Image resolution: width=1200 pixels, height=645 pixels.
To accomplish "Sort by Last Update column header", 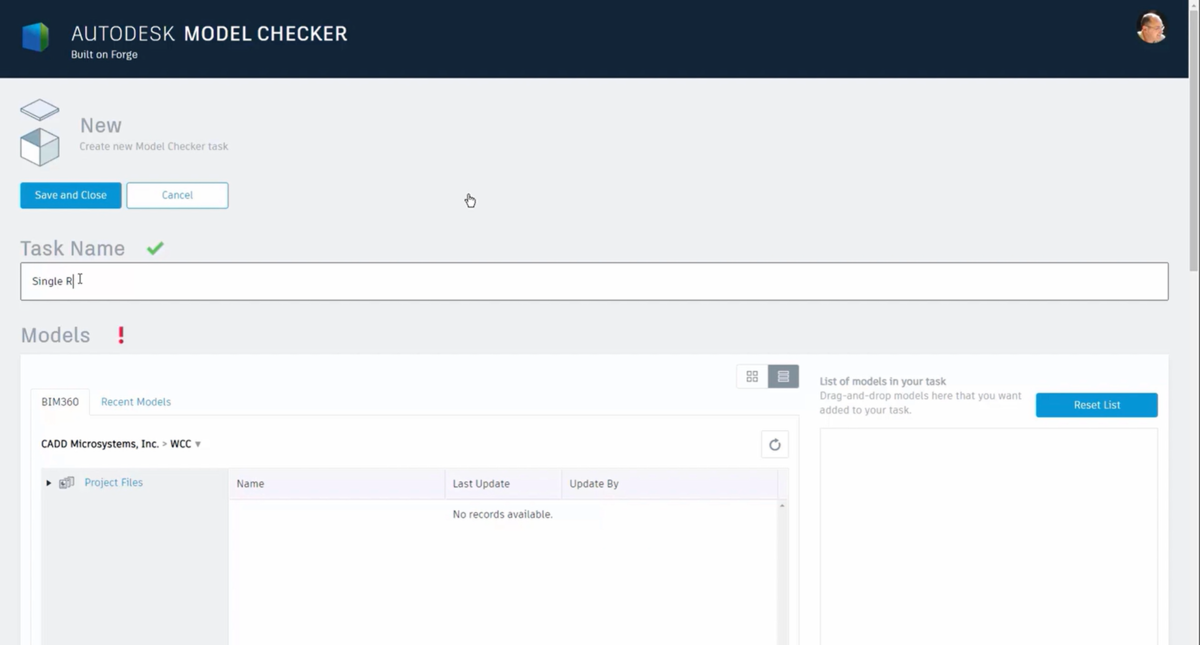I will point(503,484).
